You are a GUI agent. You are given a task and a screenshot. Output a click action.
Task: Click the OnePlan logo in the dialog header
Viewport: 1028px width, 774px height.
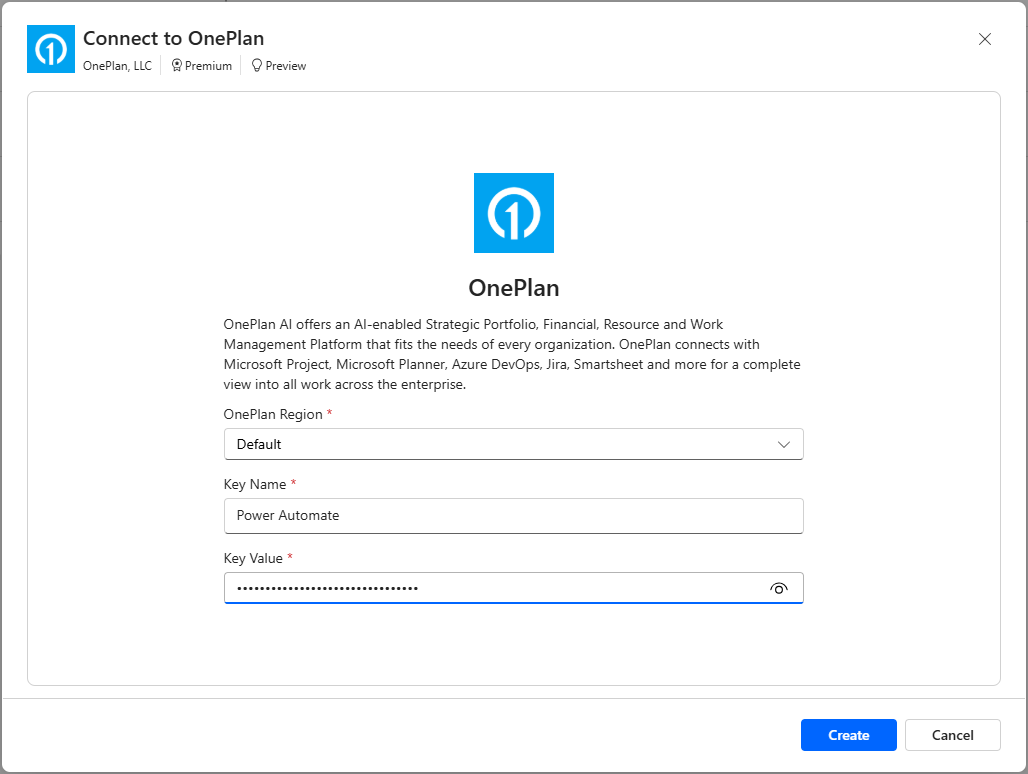(50, 49)
